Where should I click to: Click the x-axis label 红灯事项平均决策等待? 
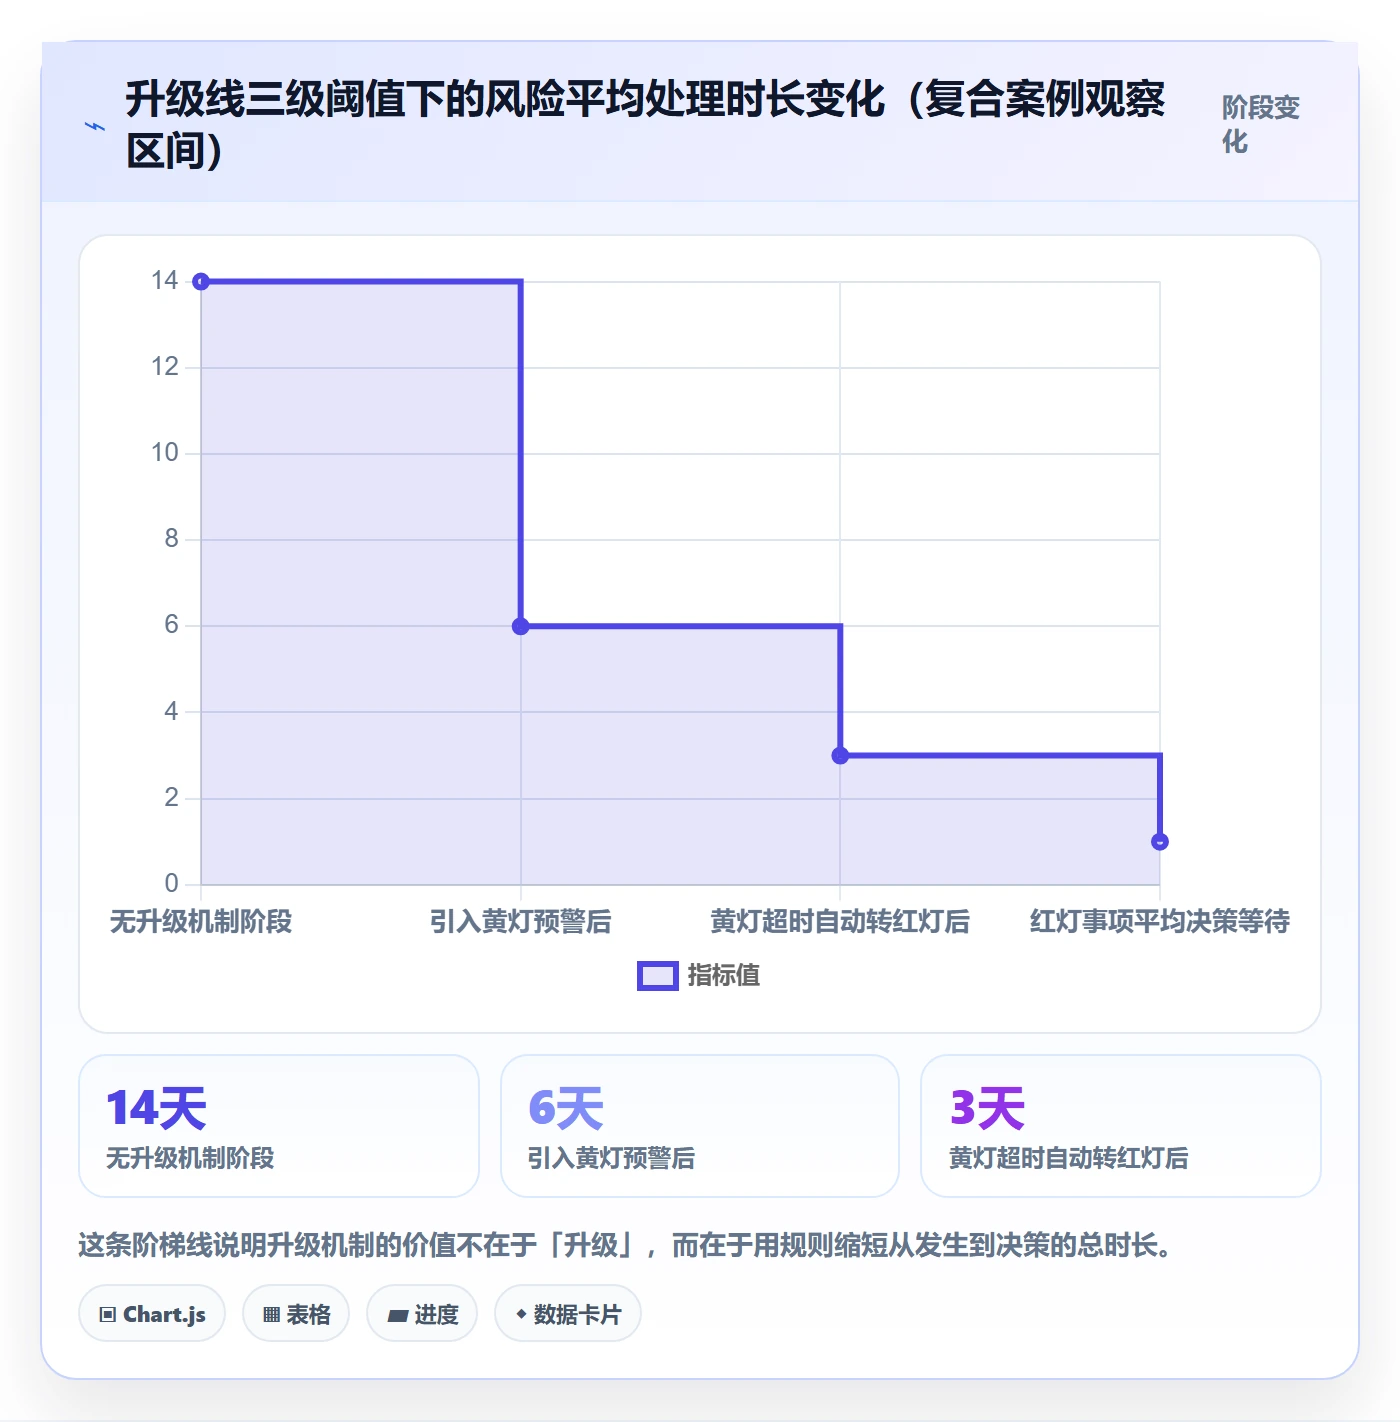point(1160,921)
